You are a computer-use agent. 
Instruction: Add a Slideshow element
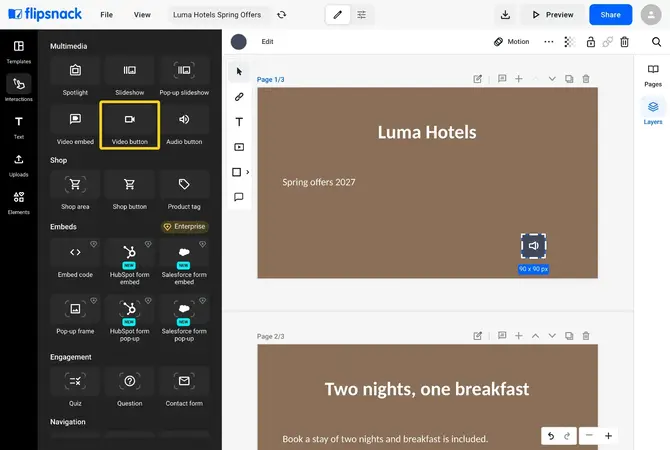pyautogui.click(x=129, y=77)
